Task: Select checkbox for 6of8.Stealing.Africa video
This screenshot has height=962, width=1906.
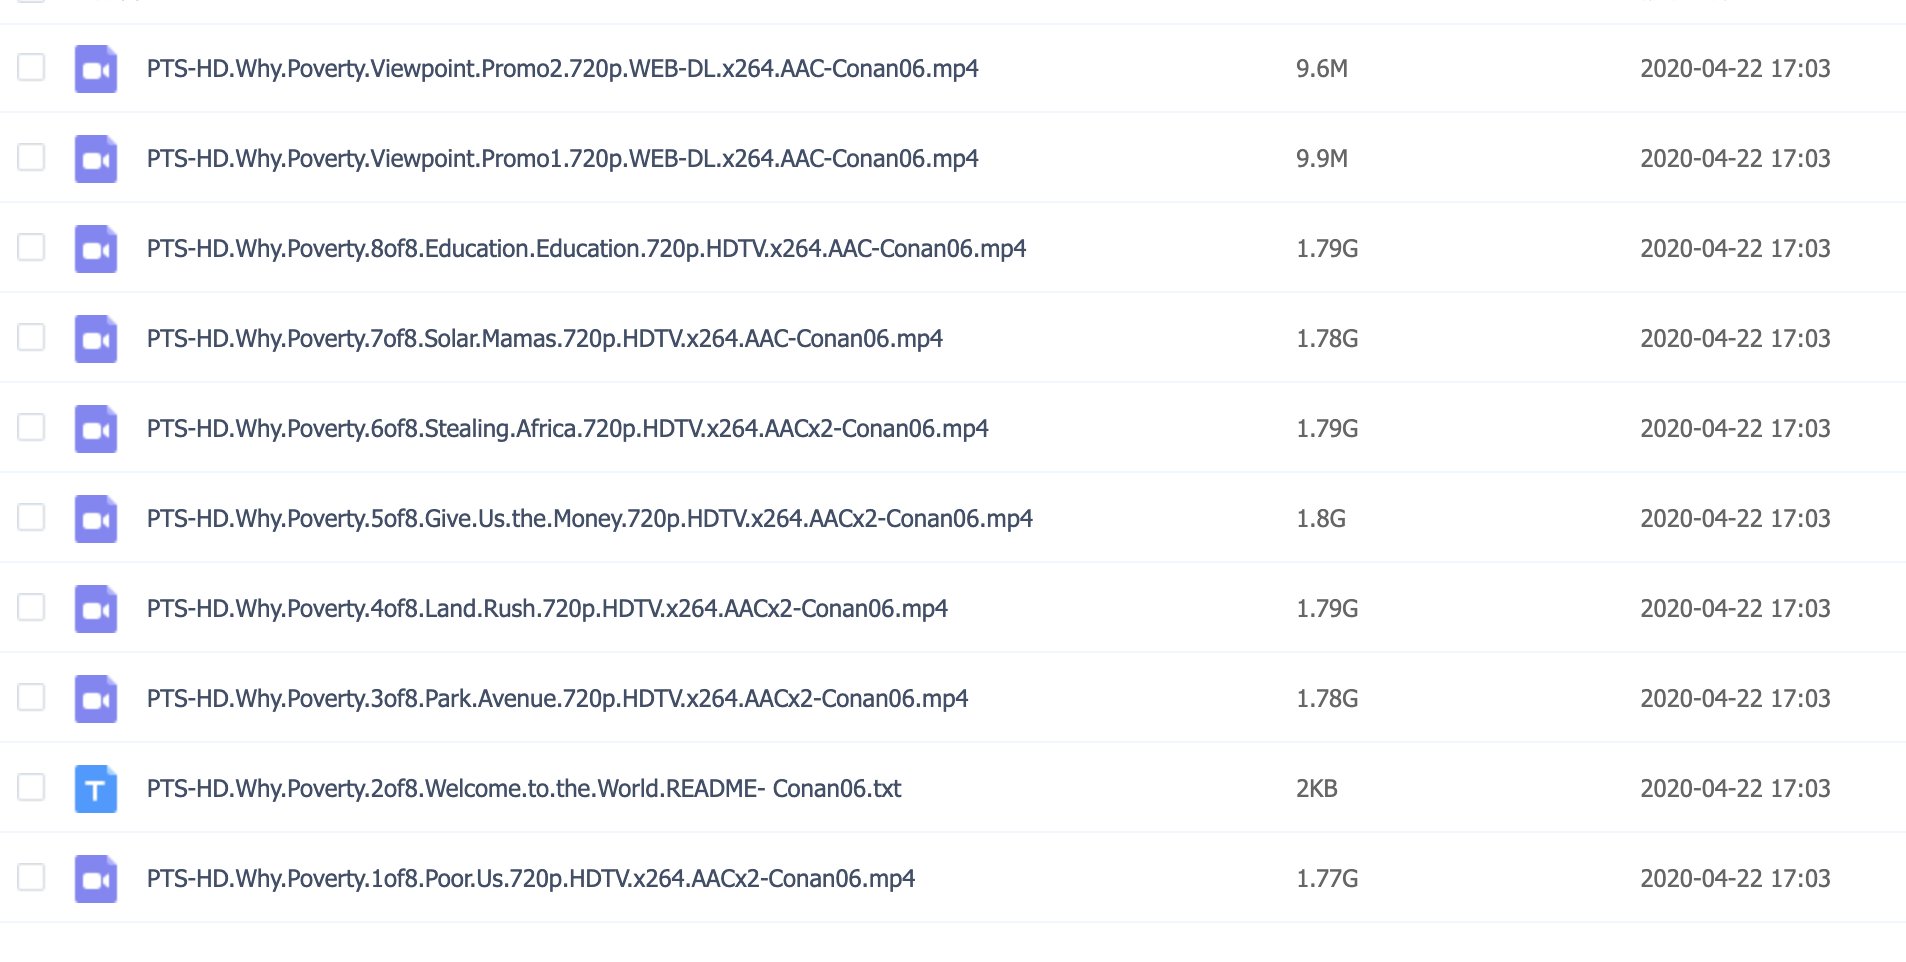Action: coord(31,427)
